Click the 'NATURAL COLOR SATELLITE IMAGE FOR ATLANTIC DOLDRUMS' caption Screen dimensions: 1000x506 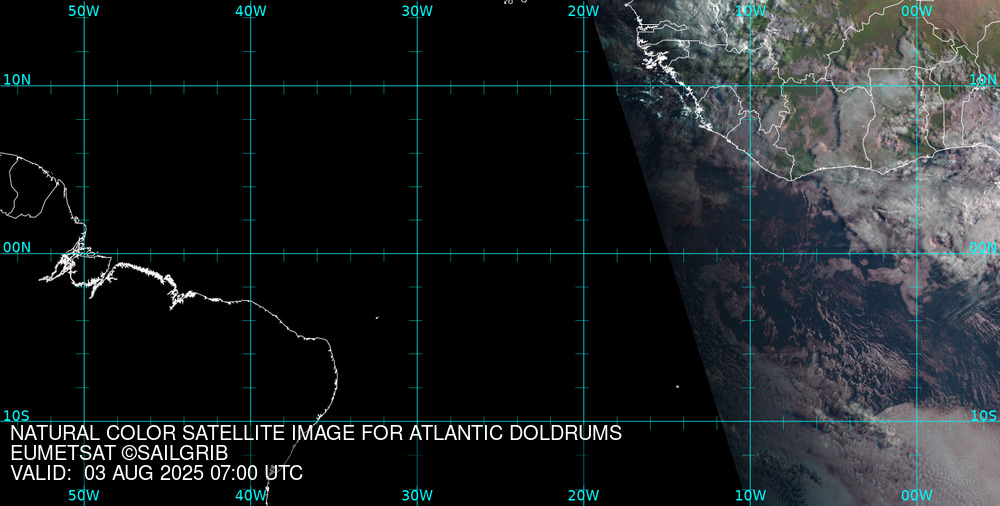[316, 433]
